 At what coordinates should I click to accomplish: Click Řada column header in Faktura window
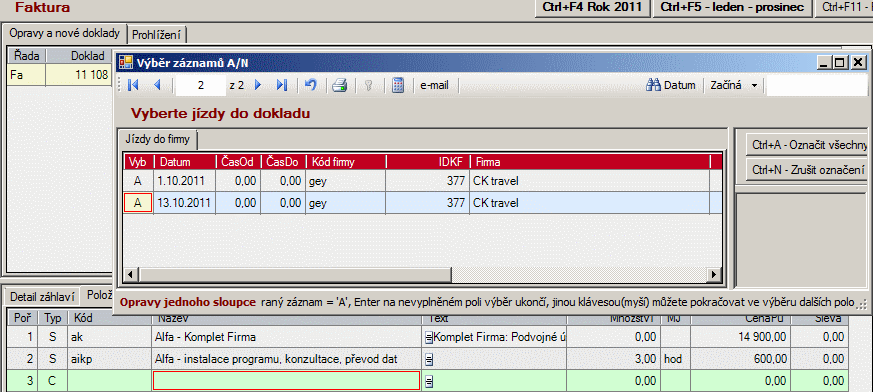pos(27,55)
